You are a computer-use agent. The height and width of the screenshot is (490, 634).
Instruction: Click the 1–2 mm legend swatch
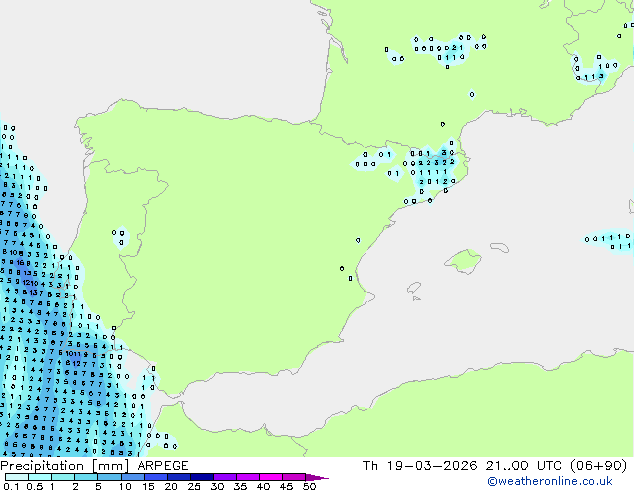[x=63, y=477]
